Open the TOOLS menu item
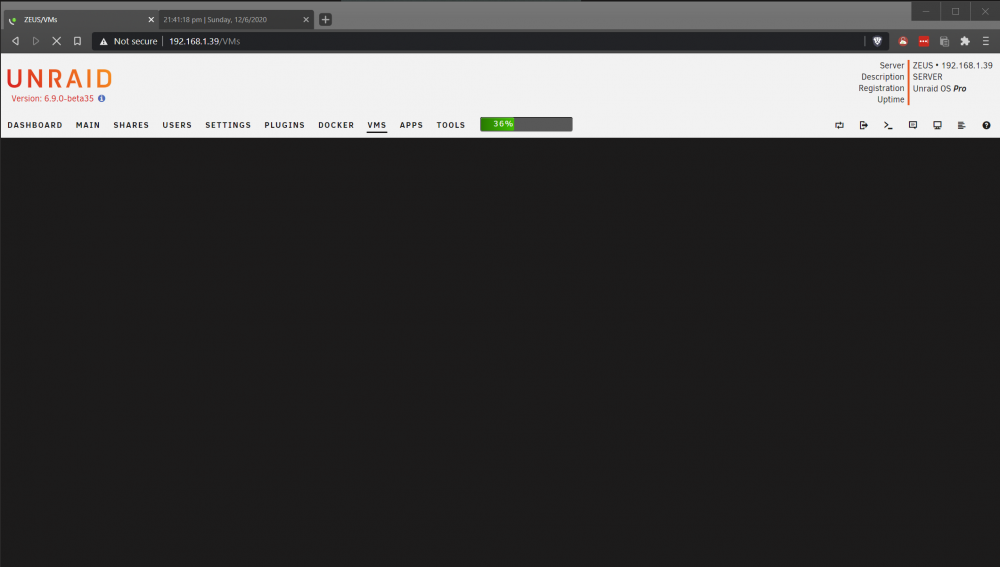Screen dimensions: 1000x567 pos(451,125)
